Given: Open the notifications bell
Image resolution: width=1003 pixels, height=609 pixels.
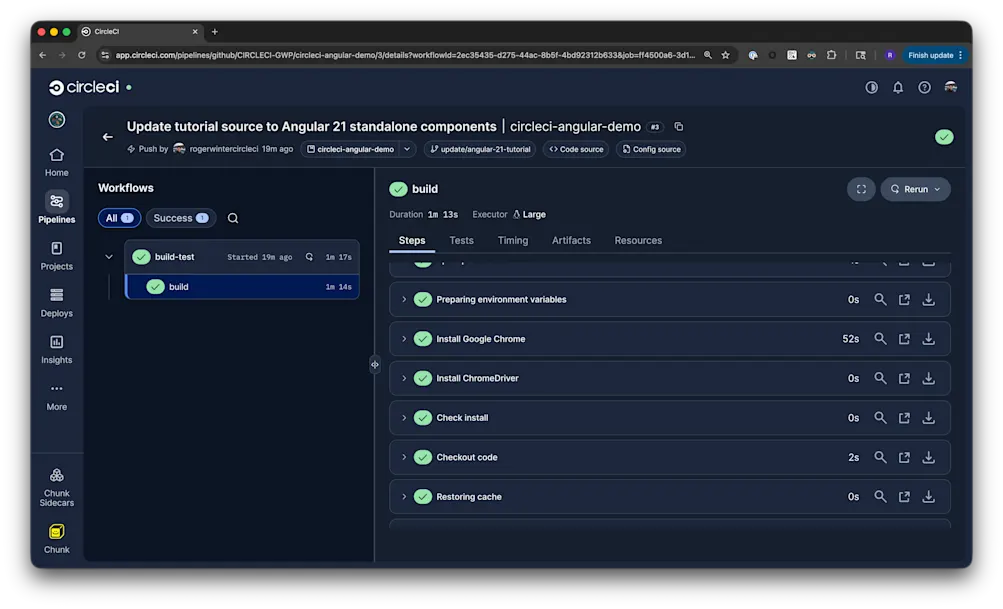Looking at the screenshot, I should point(898,87).
